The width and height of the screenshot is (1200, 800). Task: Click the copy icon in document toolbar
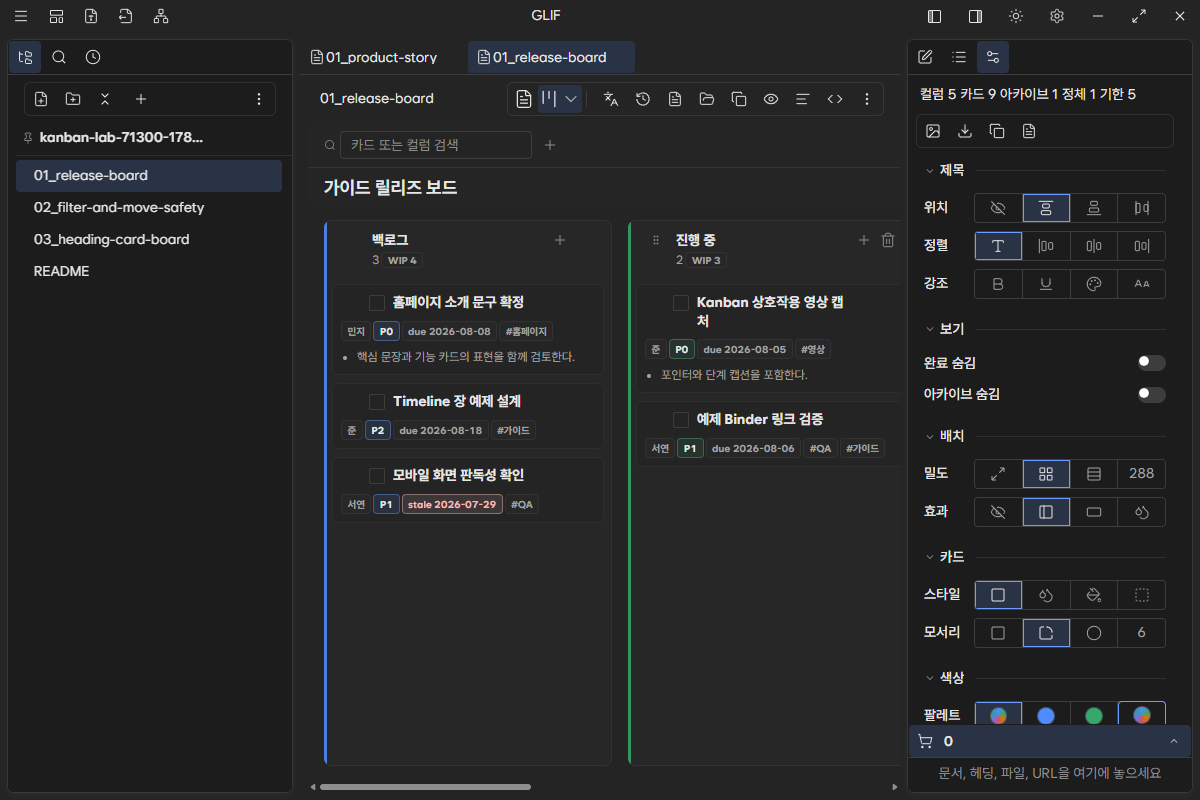pyautogui.click(x=739, y=99)
